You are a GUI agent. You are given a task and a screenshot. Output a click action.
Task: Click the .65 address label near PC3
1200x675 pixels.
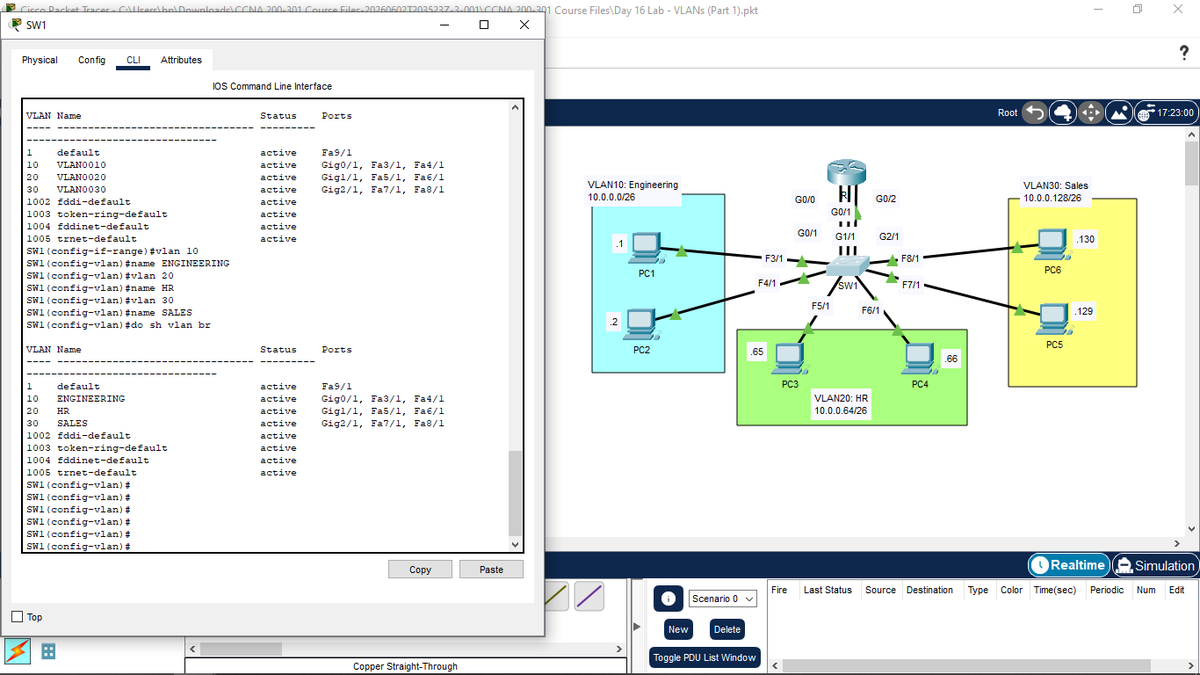[757, 352]
